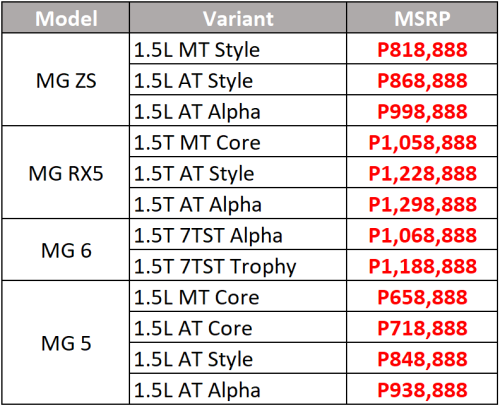The image size is (500, 408).
Task: Select the P938,888 price cell
Action: (422, 389)
